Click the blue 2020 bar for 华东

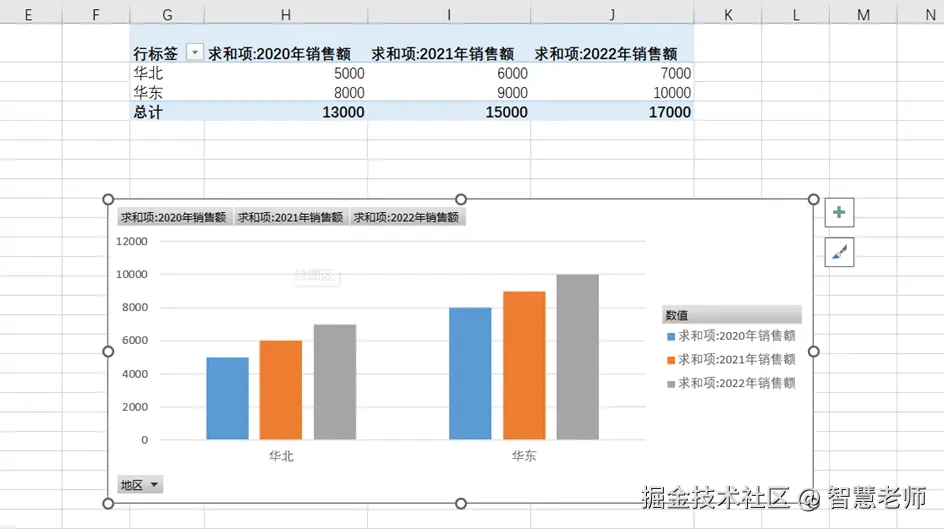[470, 374]
